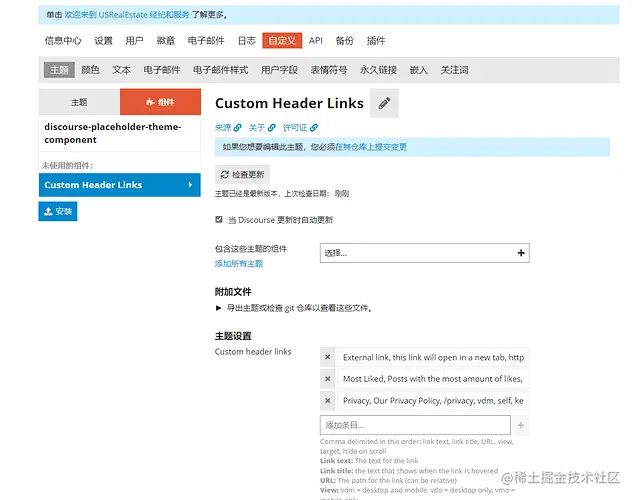
Task: Check for updates with 检查更新 button
Action: pyautogui.click(x=242, y=174)
